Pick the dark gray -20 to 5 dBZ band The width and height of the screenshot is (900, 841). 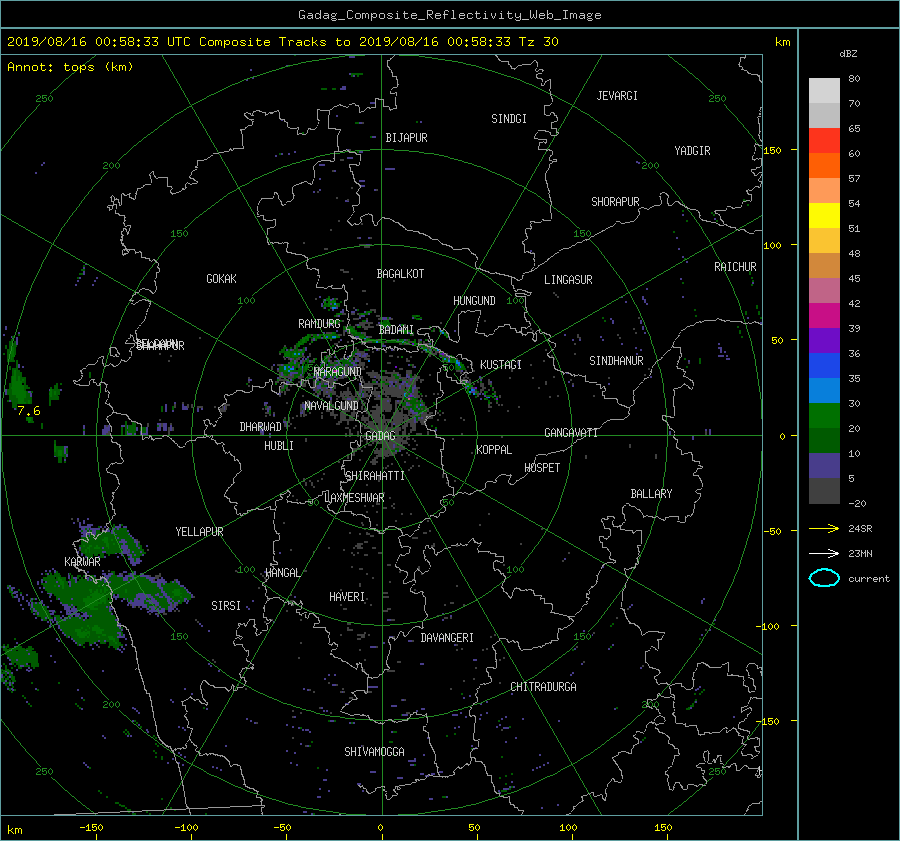point(824,491)
